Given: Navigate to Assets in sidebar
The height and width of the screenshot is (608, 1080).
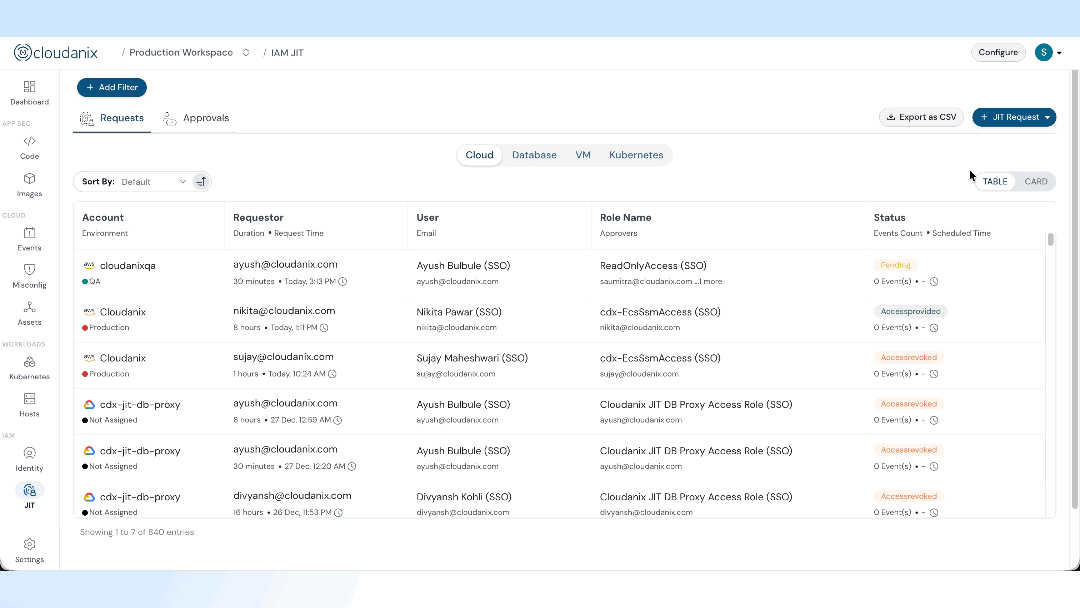Looking at the screenshot, I should pos(29,312).
